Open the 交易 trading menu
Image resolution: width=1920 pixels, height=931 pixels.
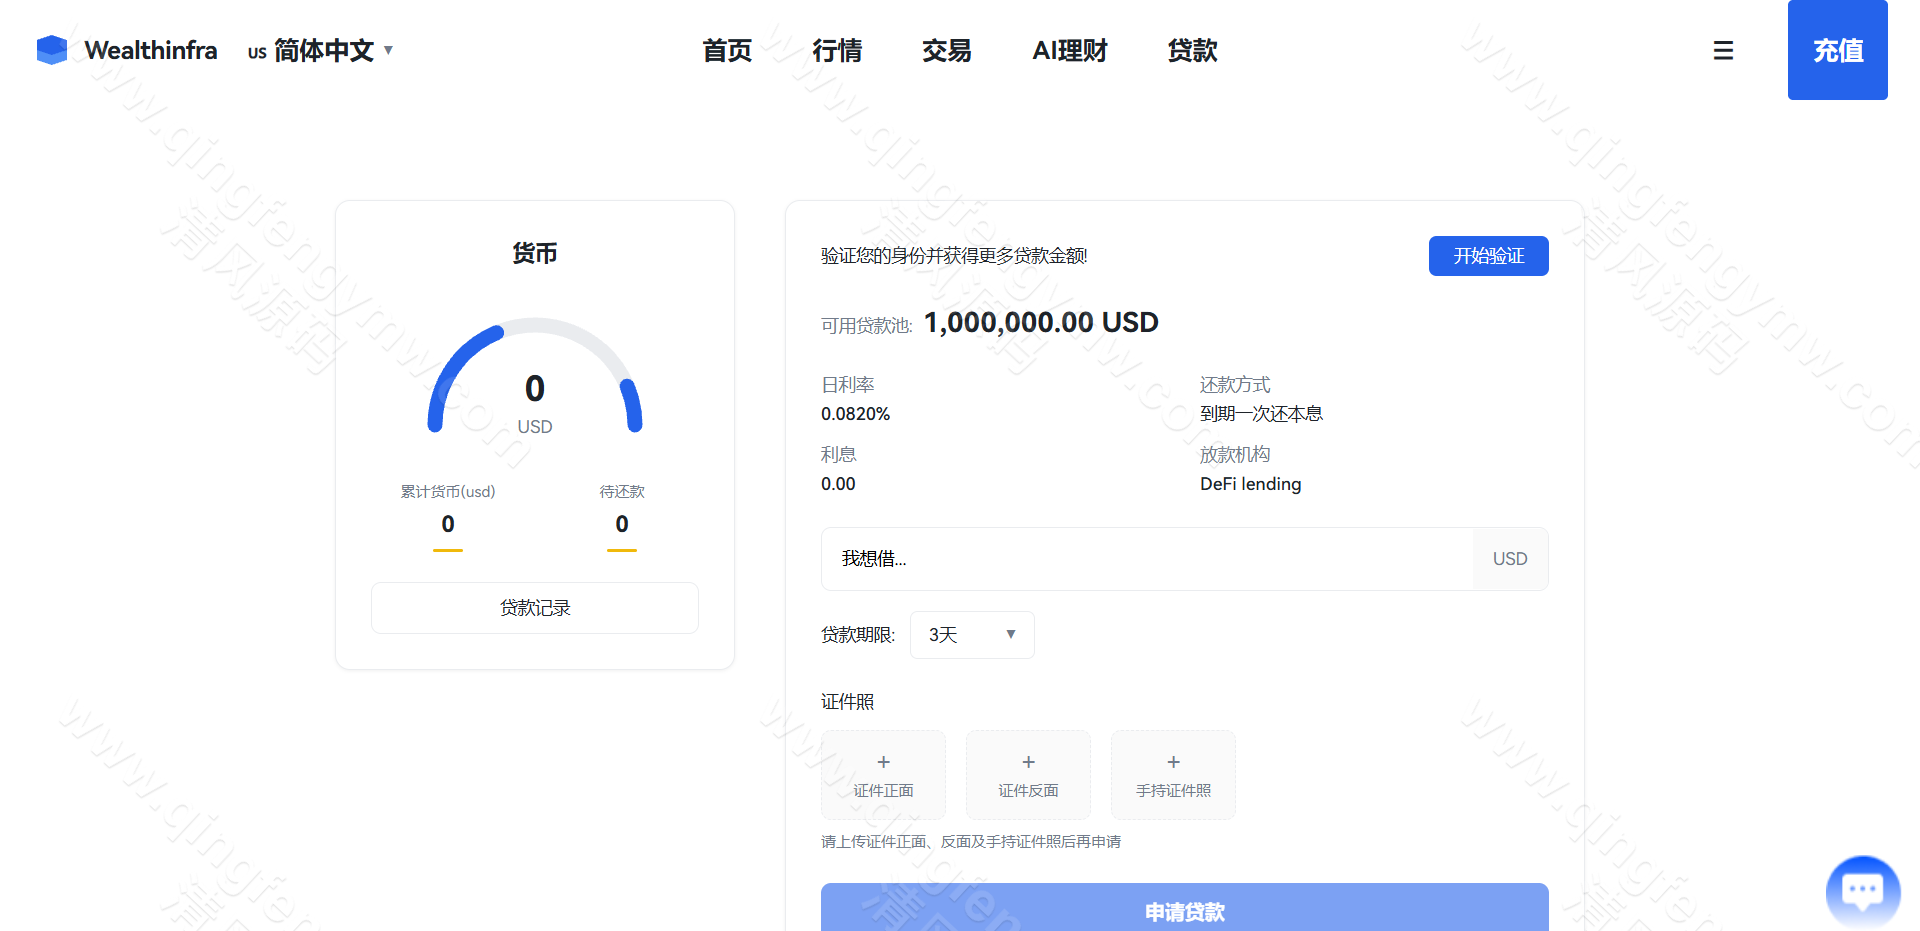click(x=947, y=50)
